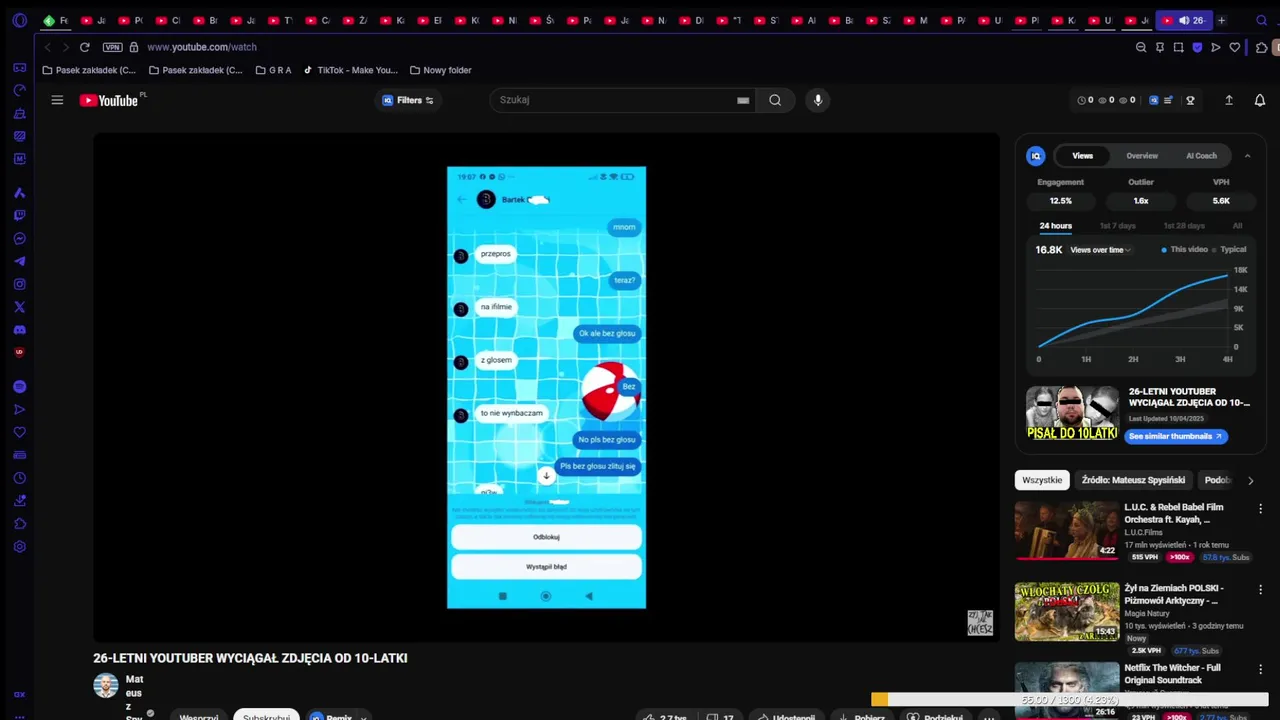This screenshot has width=1280, height=720.
Task: Open the on-screen keyboard in search box
Action: coord(743,100)
